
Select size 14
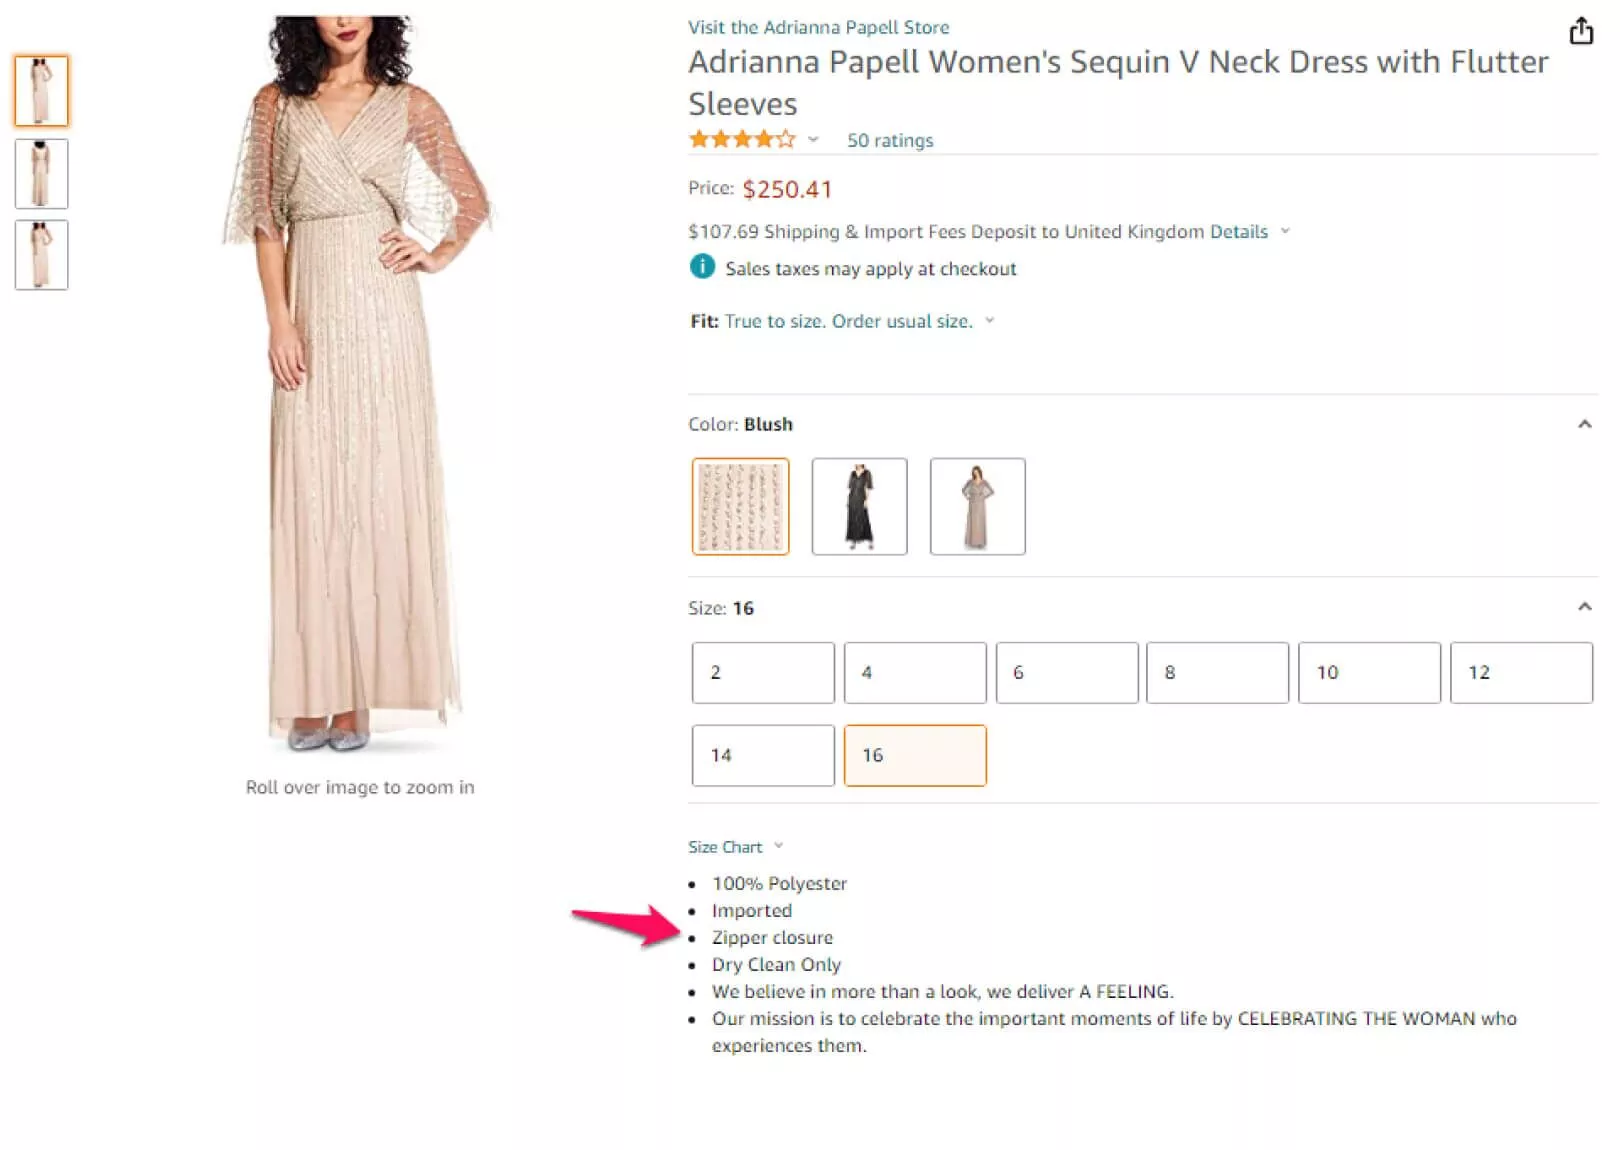point(762,755)
